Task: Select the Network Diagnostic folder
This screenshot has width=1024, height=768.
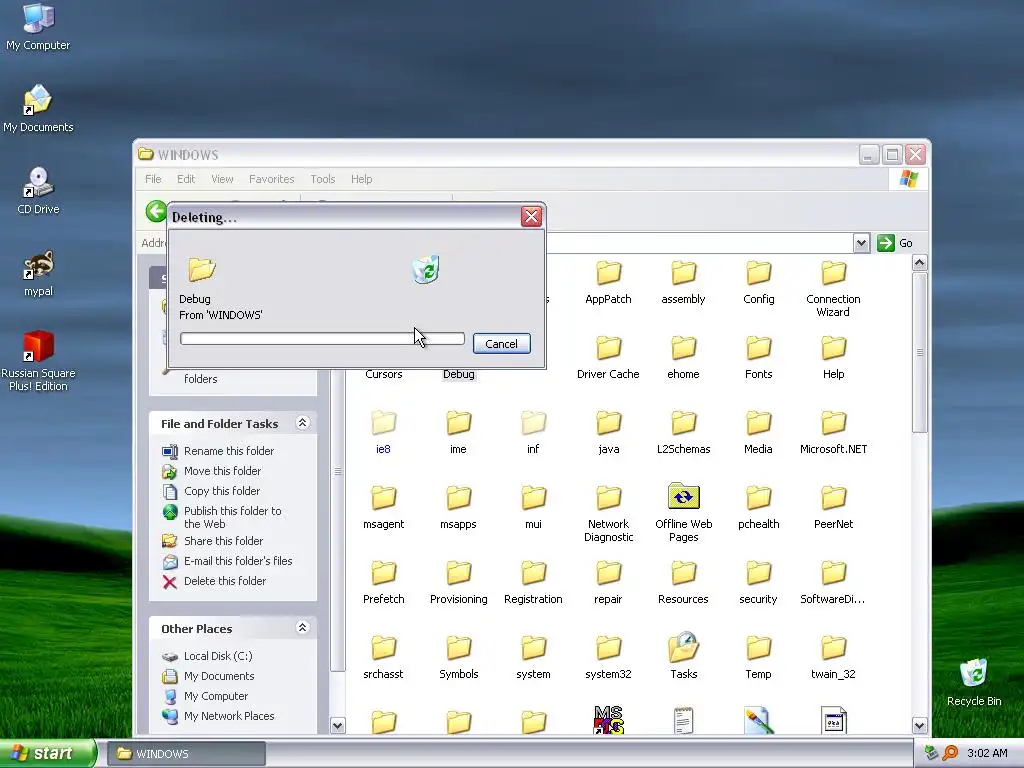Action: pyautogui.click(x=608, y=514)
